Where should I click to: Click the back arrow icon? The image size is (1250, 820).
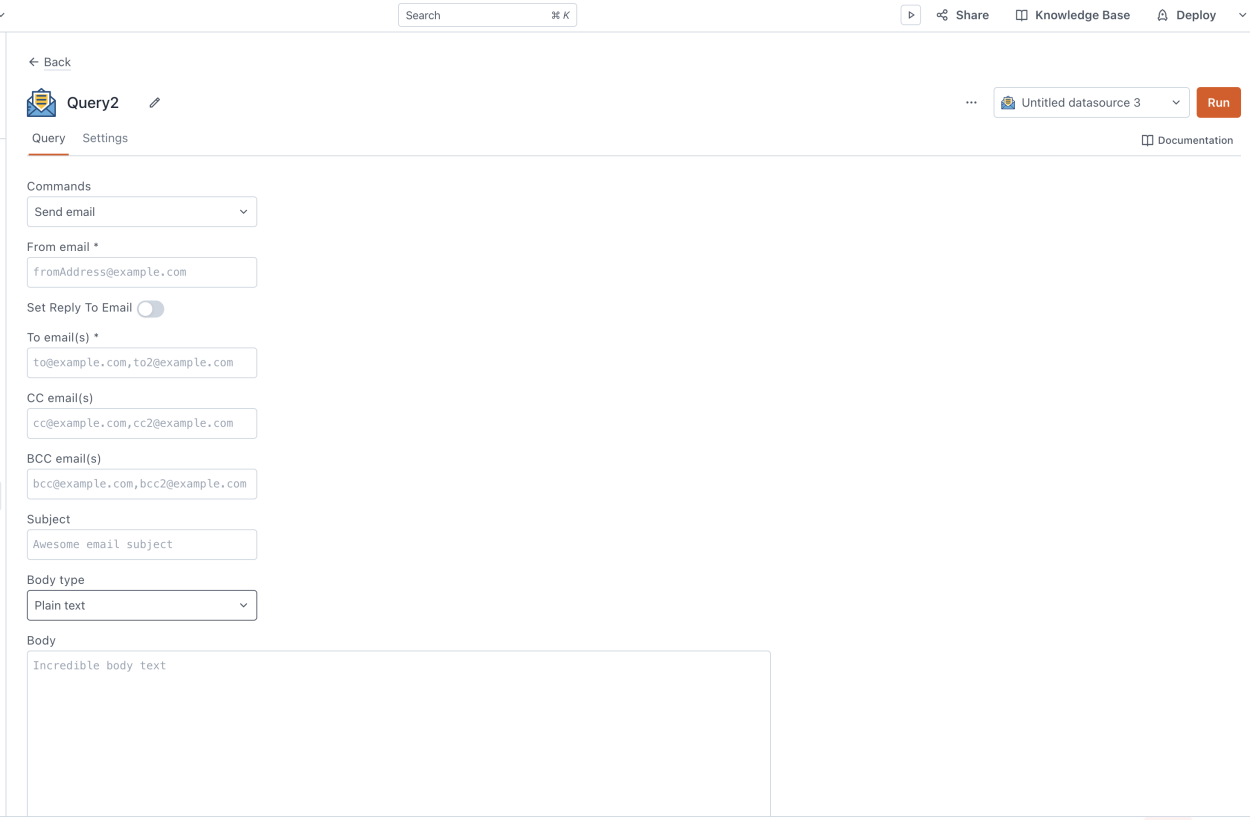(x=34, y=62)
